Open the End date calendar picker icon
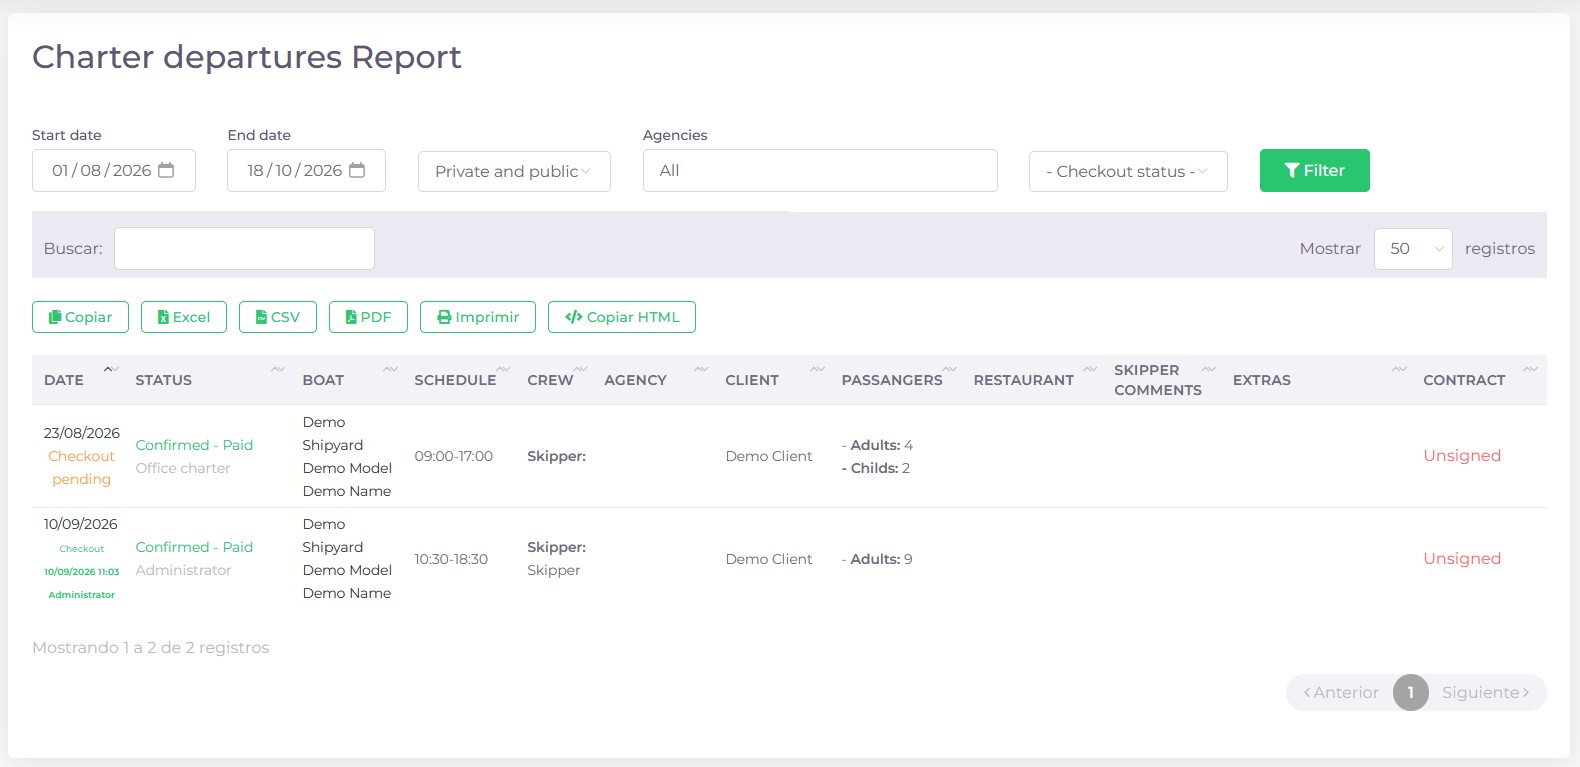This screenshot has width=1580, height=767. 357,170
